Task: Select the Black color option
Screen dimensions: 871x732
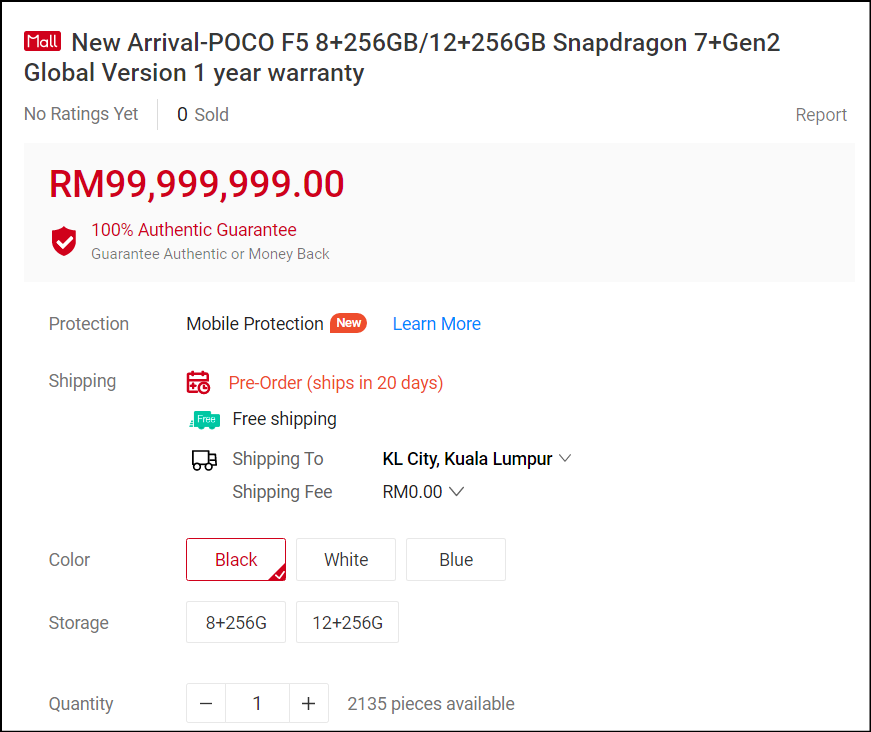Action: click(236, 559)
